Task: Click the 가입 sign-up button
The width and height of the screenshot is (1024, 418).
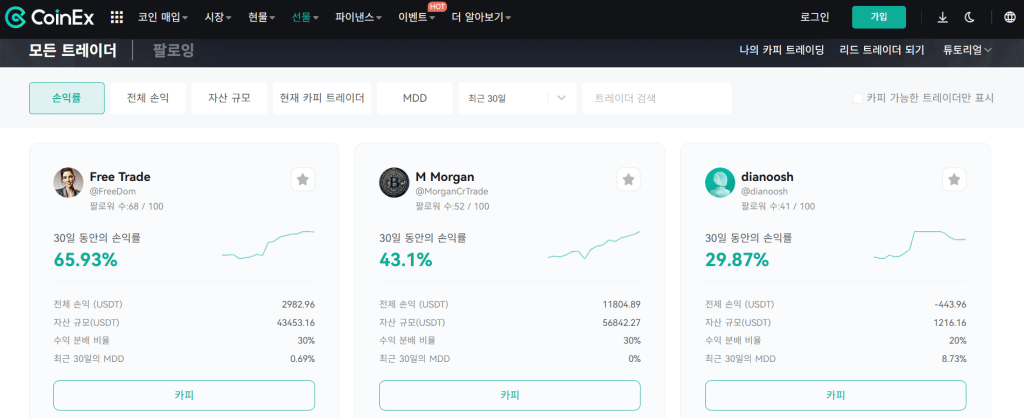Action: (879, 17)
